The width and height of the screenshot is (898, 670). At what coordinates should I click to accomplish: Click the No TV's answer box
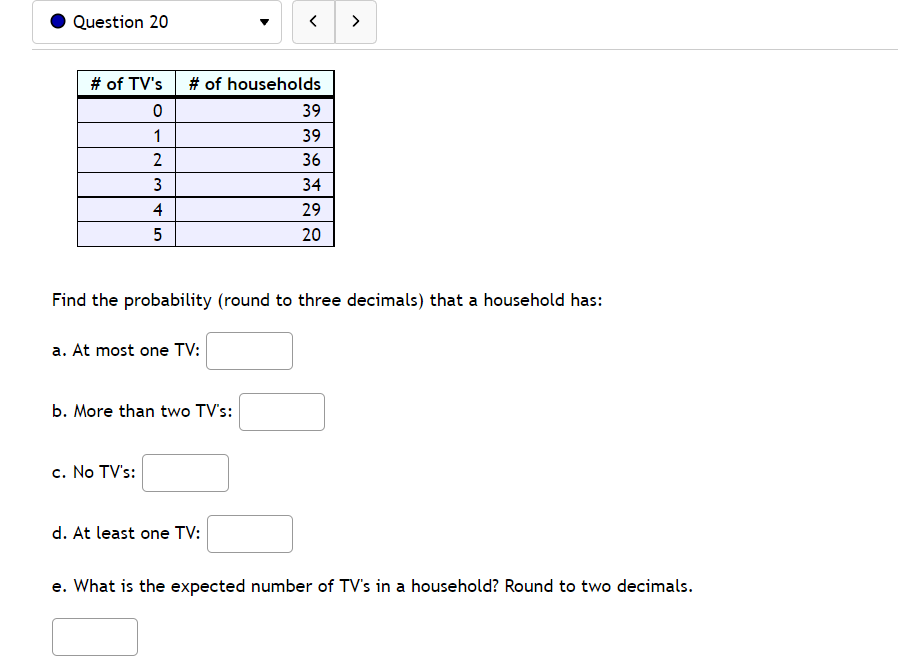coord(185,472)
